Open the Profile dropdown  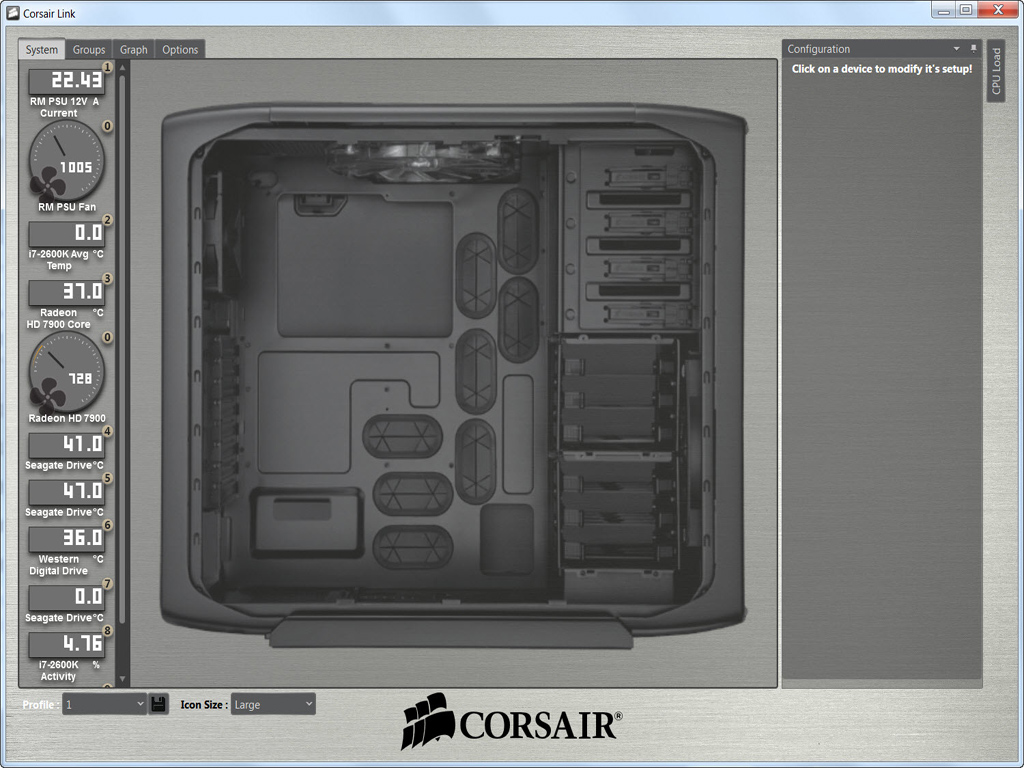click(x=104, y=704)
